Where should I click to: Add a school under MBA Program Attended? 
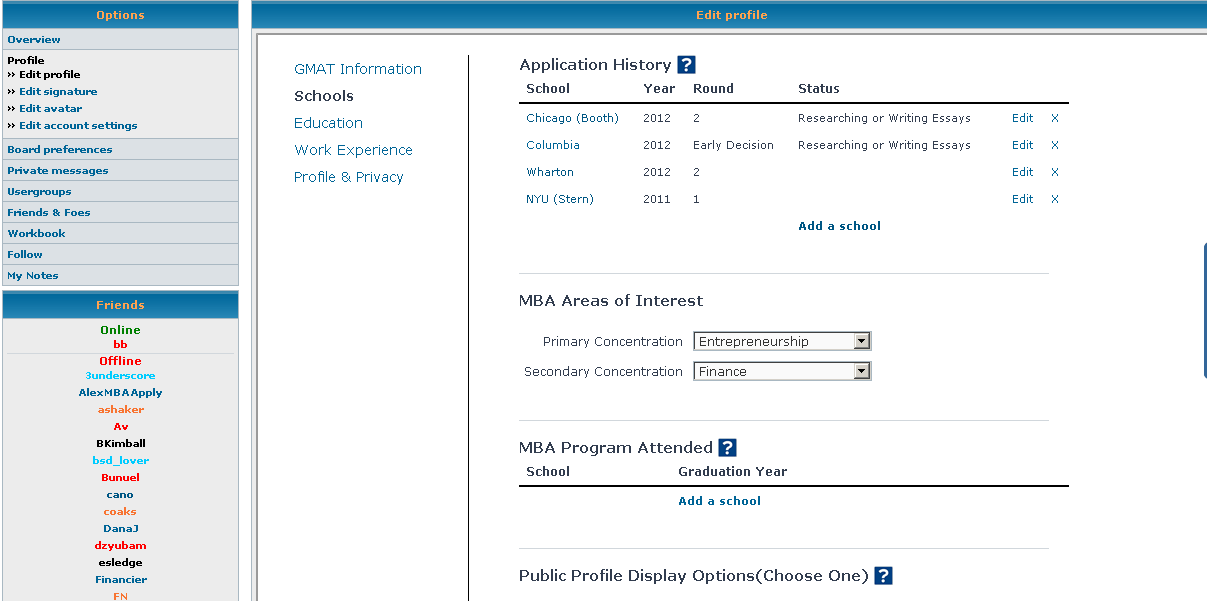tap(719, 501)
